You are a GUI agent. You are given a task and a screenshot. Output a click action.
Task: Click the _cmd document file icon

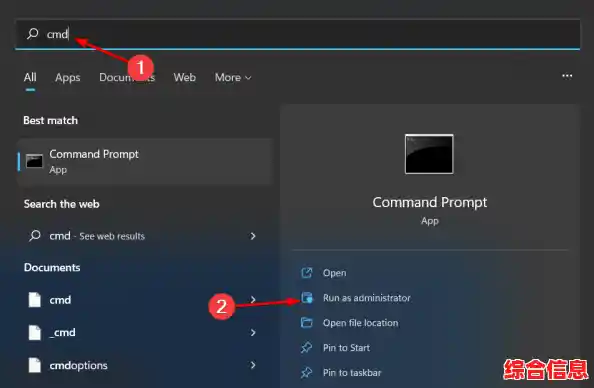click(34, 332)
